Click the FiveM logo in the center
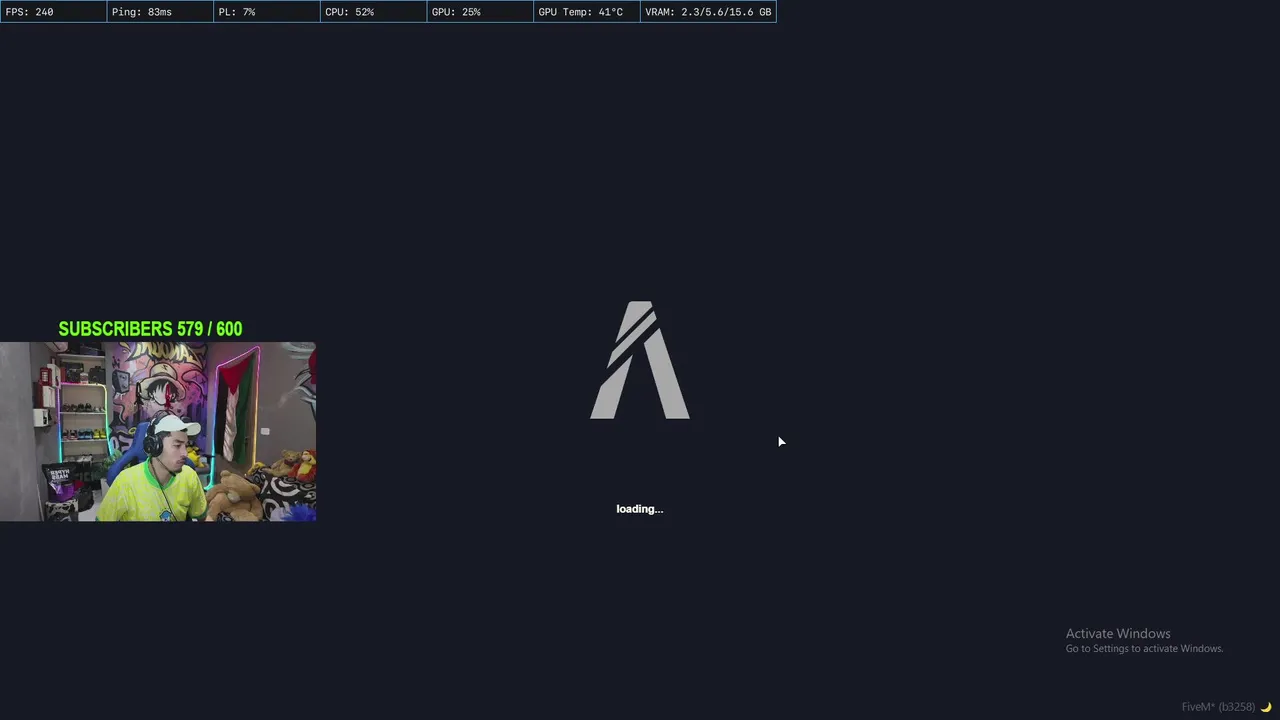This screenshot has height=720, width=1280. tap(640, 360)
